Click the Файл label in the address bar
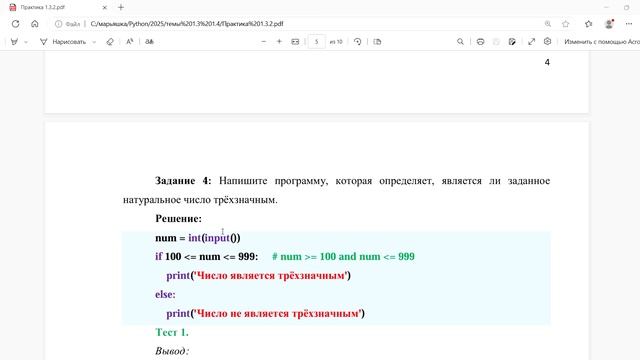Viewport: 640px width, 360px height. 73,24
